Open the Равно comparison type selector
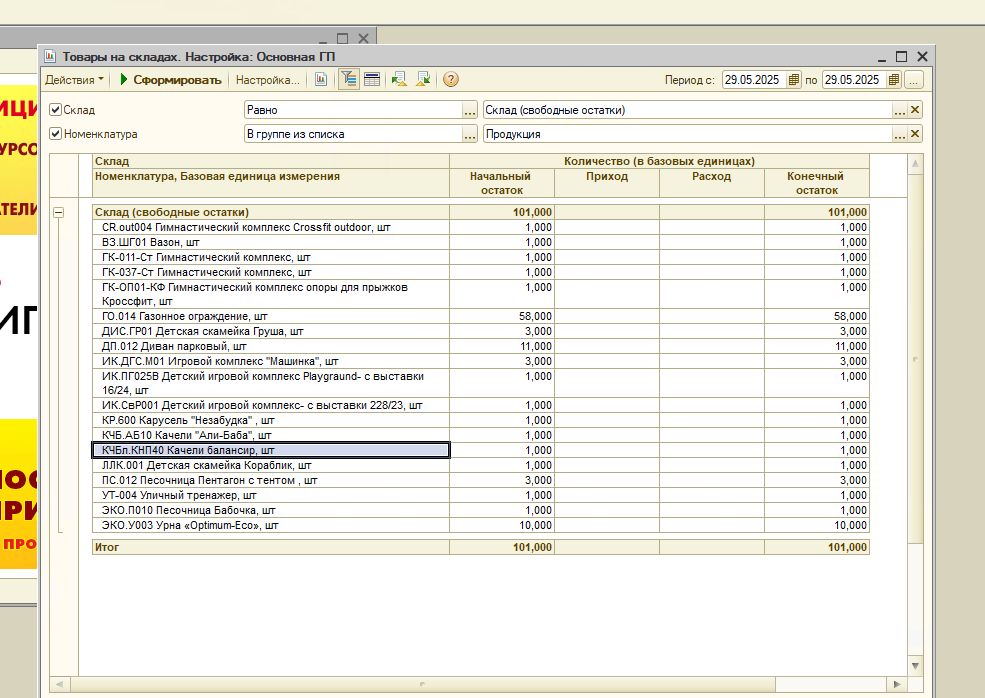 [469, 110]
